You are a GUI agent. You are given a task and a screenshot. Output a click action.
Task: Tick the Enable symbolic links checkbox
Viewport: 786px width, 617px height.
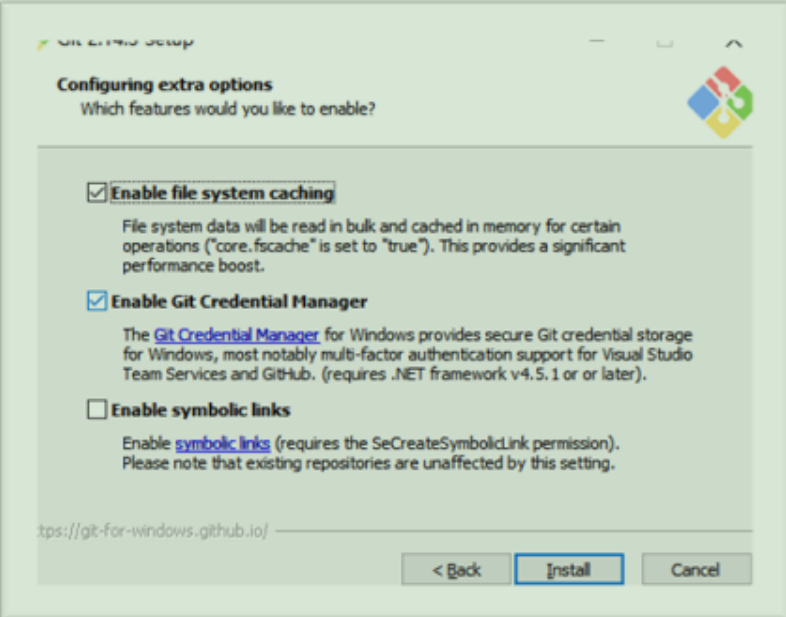(x=97, y=409)
